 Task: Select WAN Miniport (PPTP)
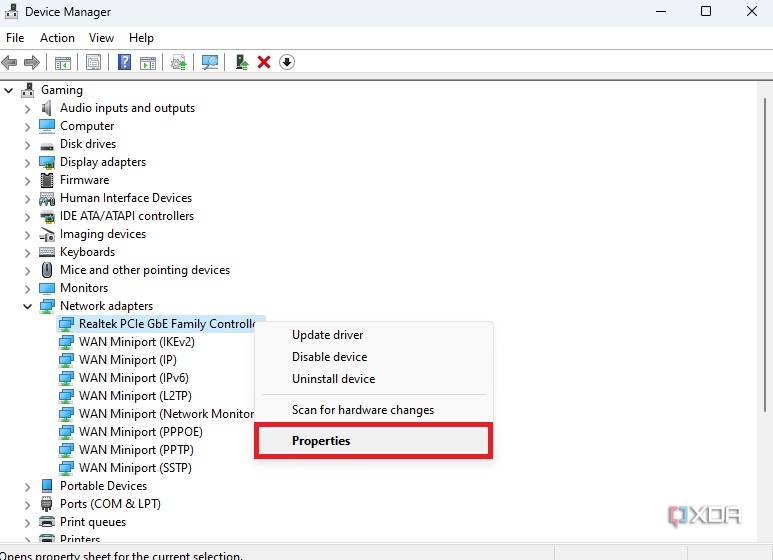click(136, 450)
